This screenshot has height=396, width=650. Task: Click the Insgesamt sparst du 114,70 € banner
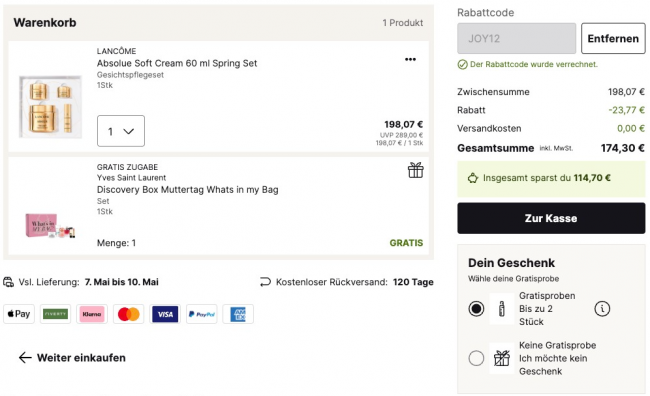coord(551,179)
